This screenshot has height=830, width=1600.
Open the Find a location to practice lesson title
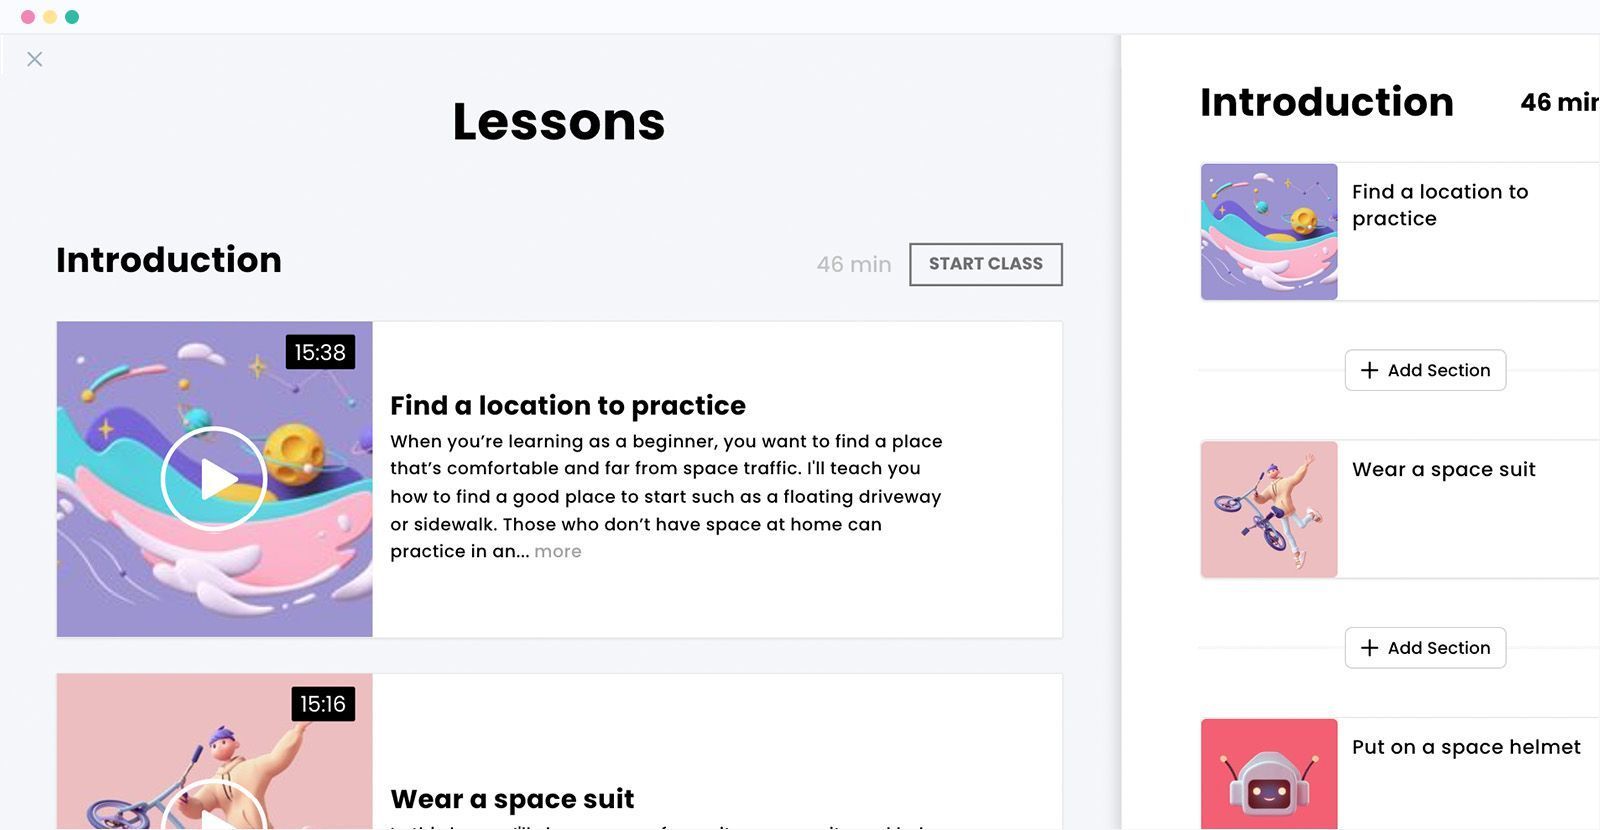pos(567,405)
